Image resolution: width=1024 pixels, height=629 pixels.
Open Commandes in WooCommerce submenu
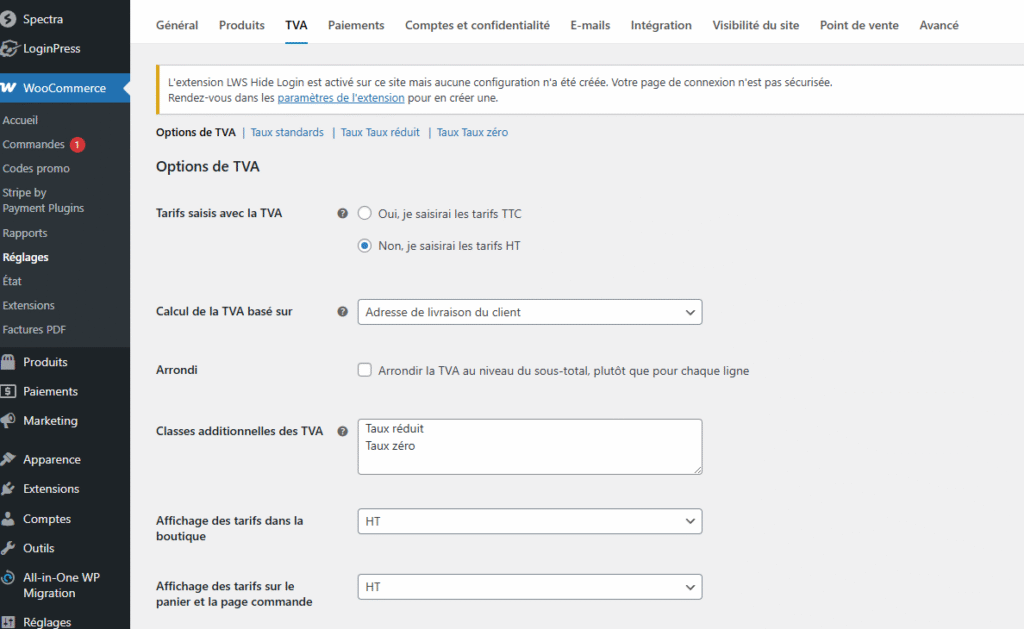pos(34,144)
